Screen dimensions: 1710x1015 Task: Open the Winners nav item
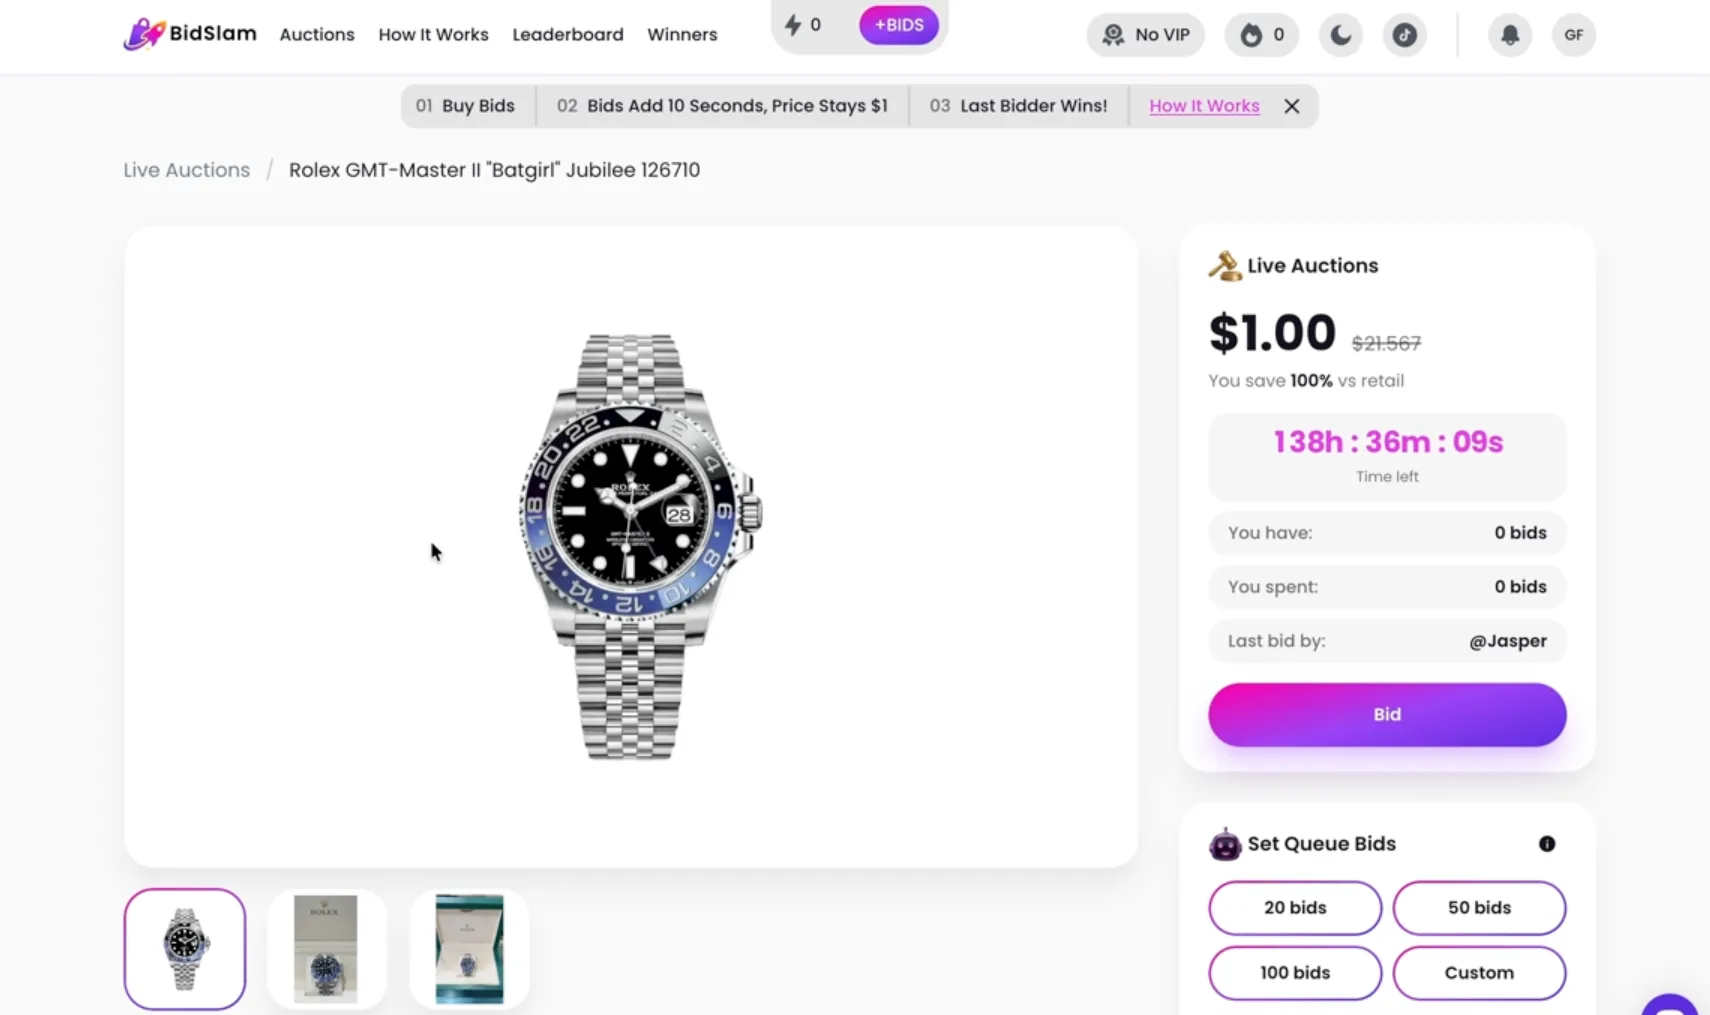pos(682,34)
